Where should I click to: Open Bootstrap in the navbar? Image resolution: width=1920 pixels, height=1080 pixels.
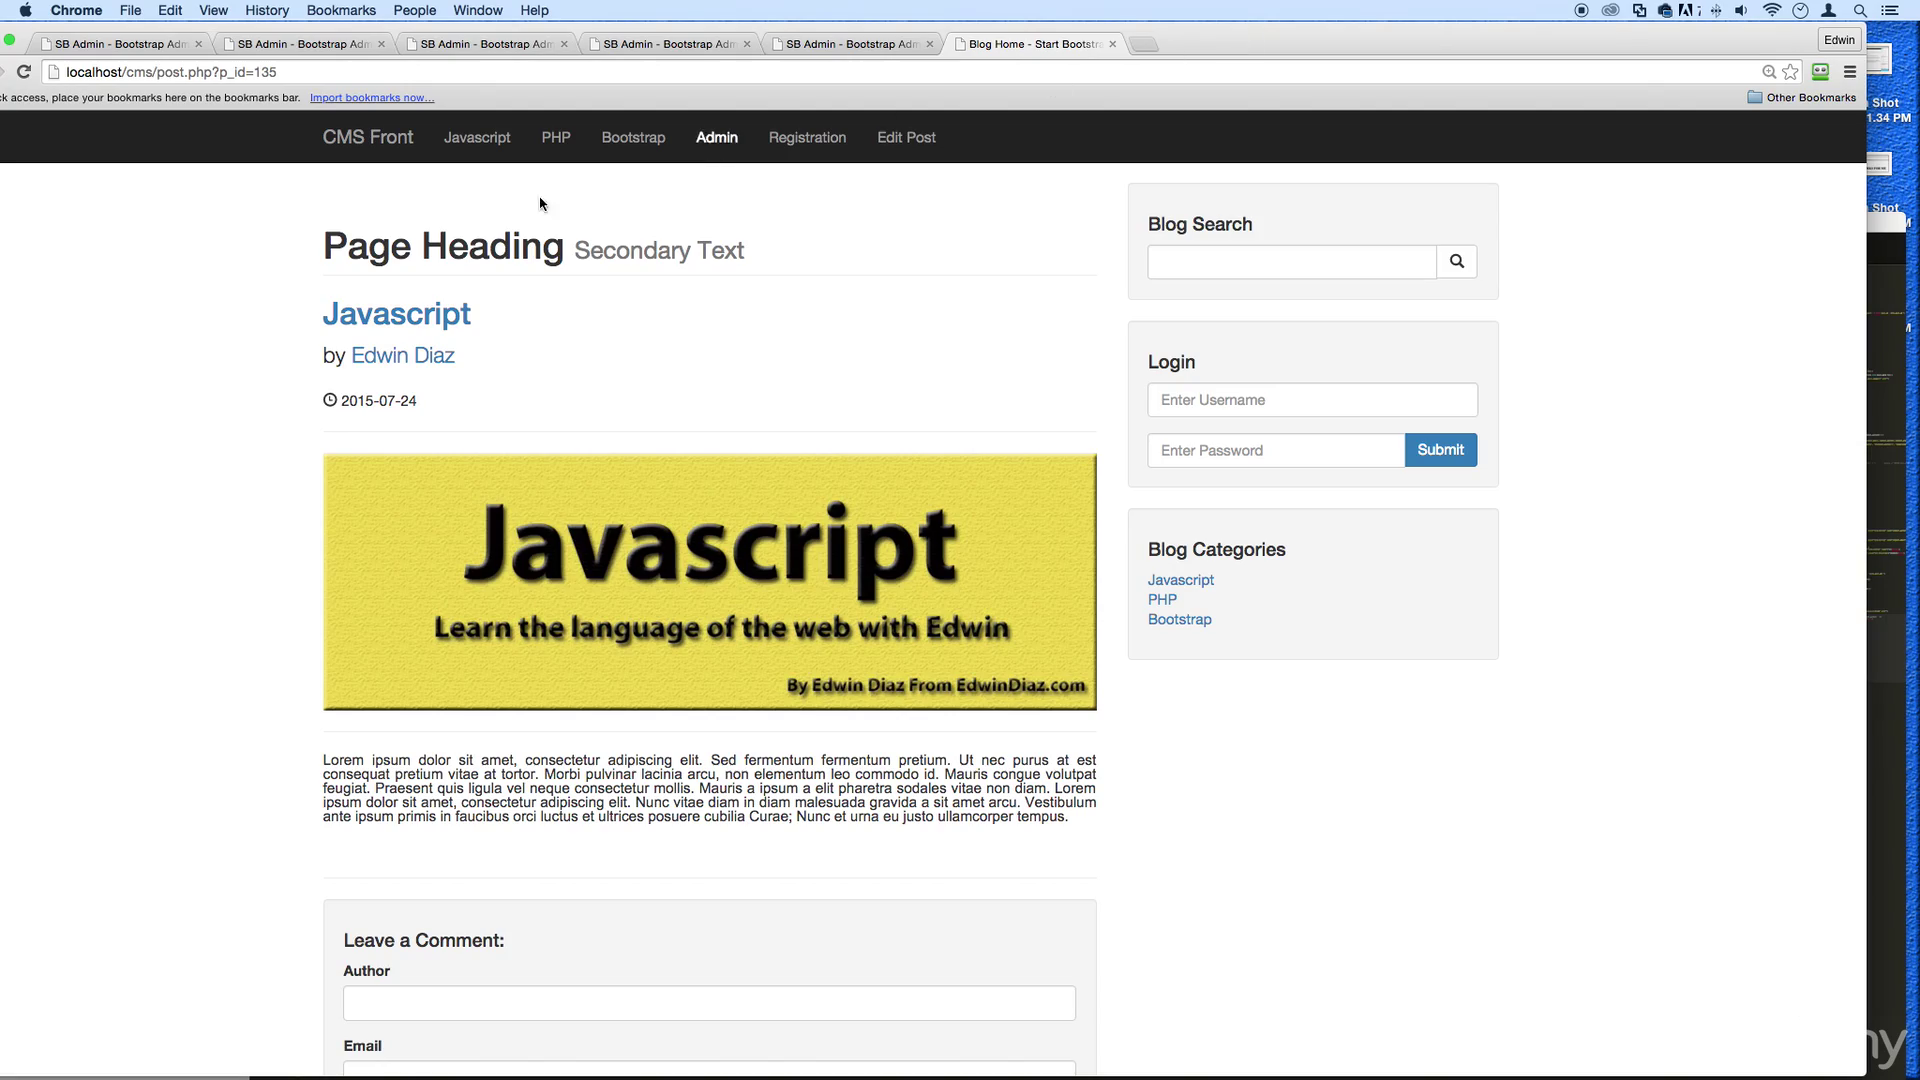(x=633, y=137)
